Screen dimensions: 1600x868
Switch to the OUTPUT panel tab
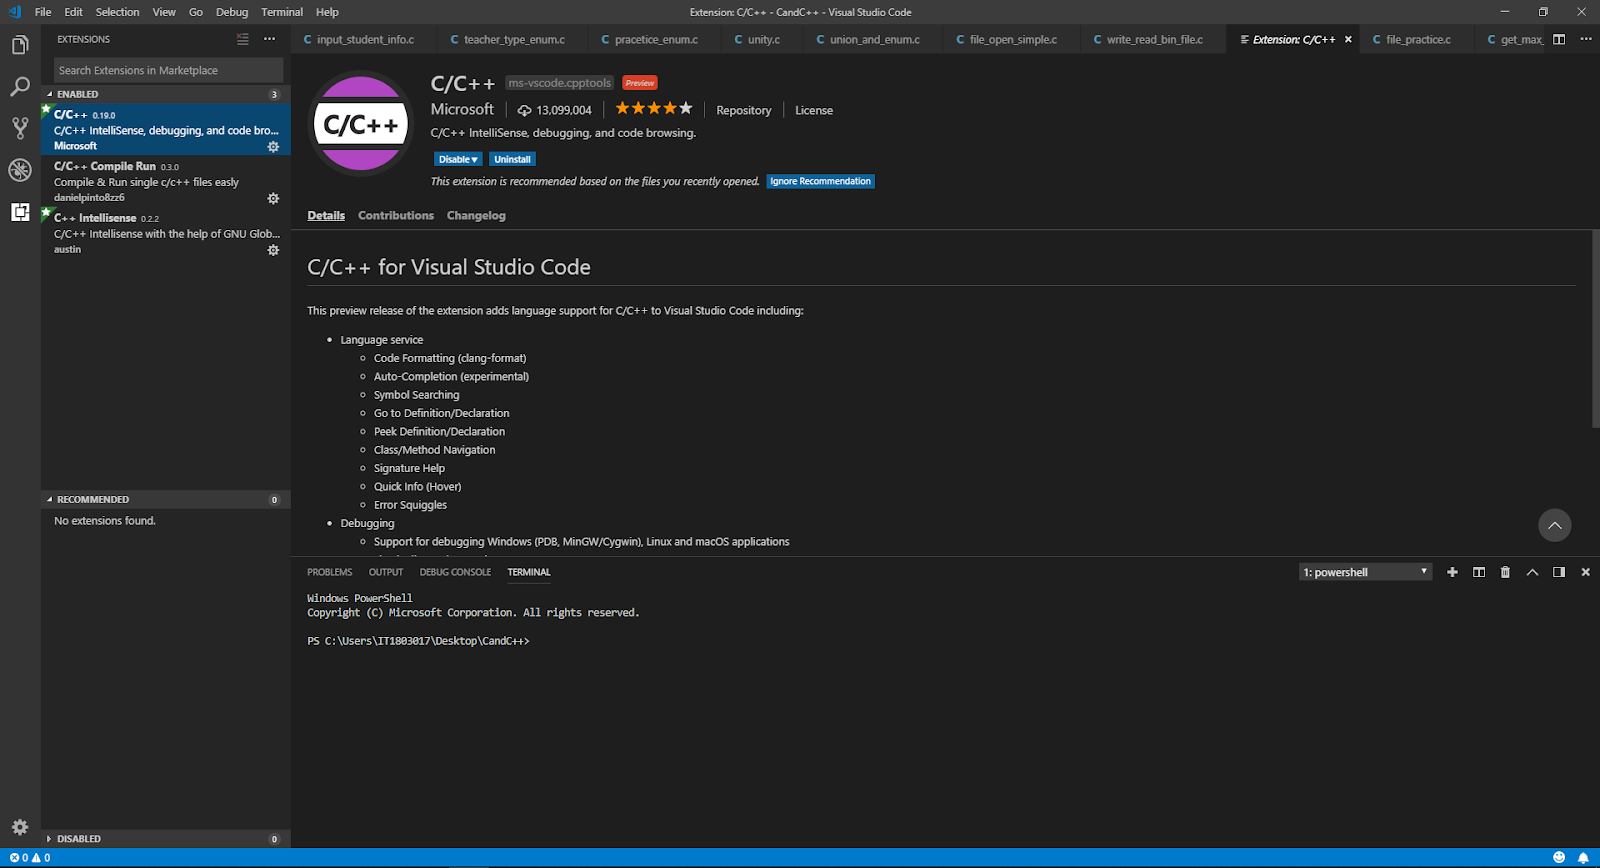(x=386, y=572)
